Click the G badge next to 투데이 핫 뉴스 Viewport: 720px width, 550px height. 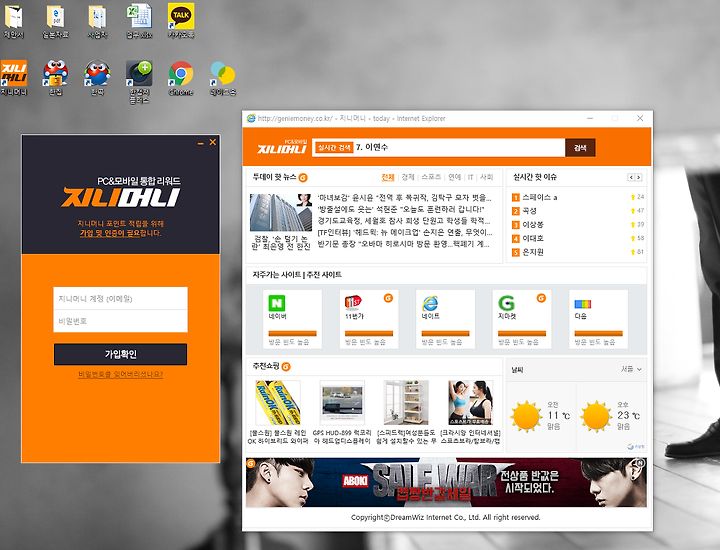click(303, 178)
